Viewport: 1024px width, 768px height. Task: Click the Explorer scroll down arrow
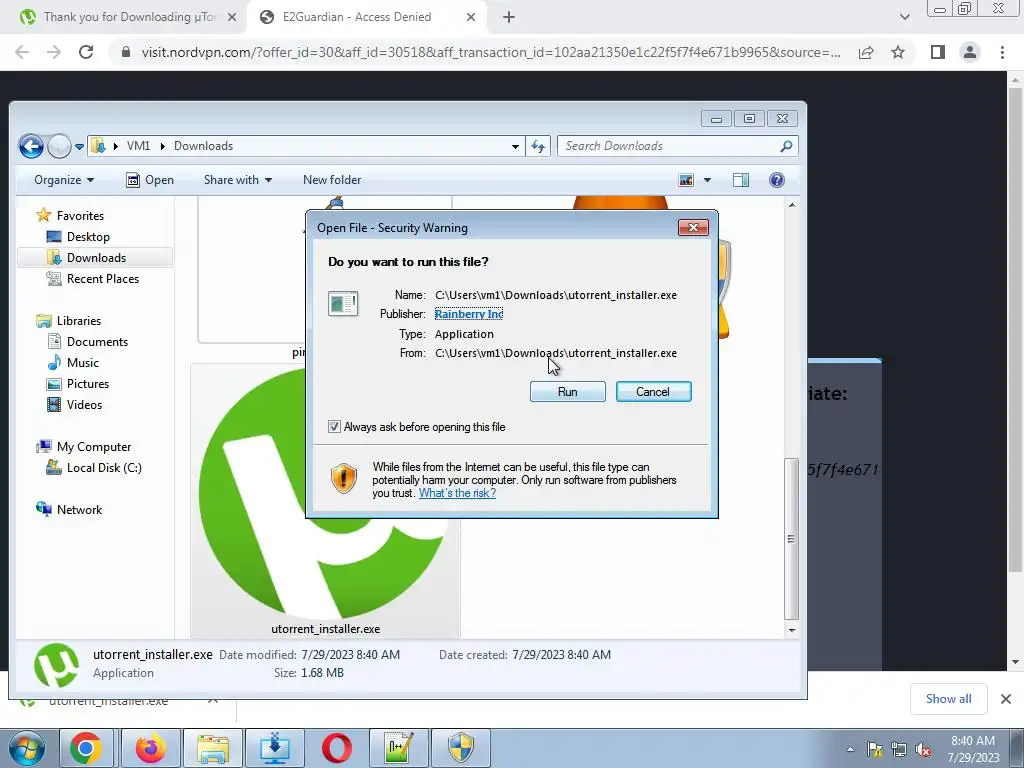coord(792,630)
